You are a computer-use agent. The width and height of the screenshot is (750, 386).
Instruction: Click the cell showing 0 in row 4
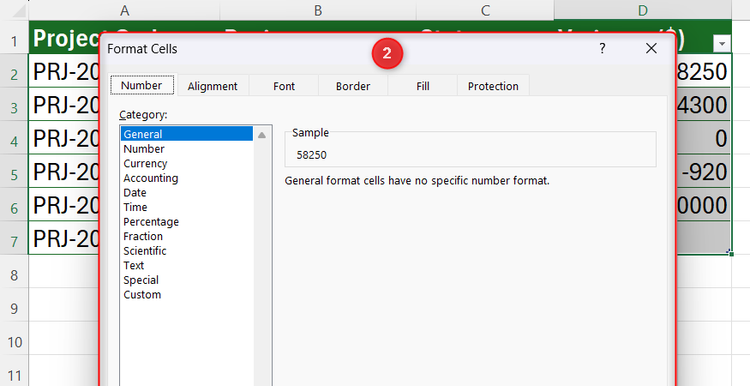point(704,138)
